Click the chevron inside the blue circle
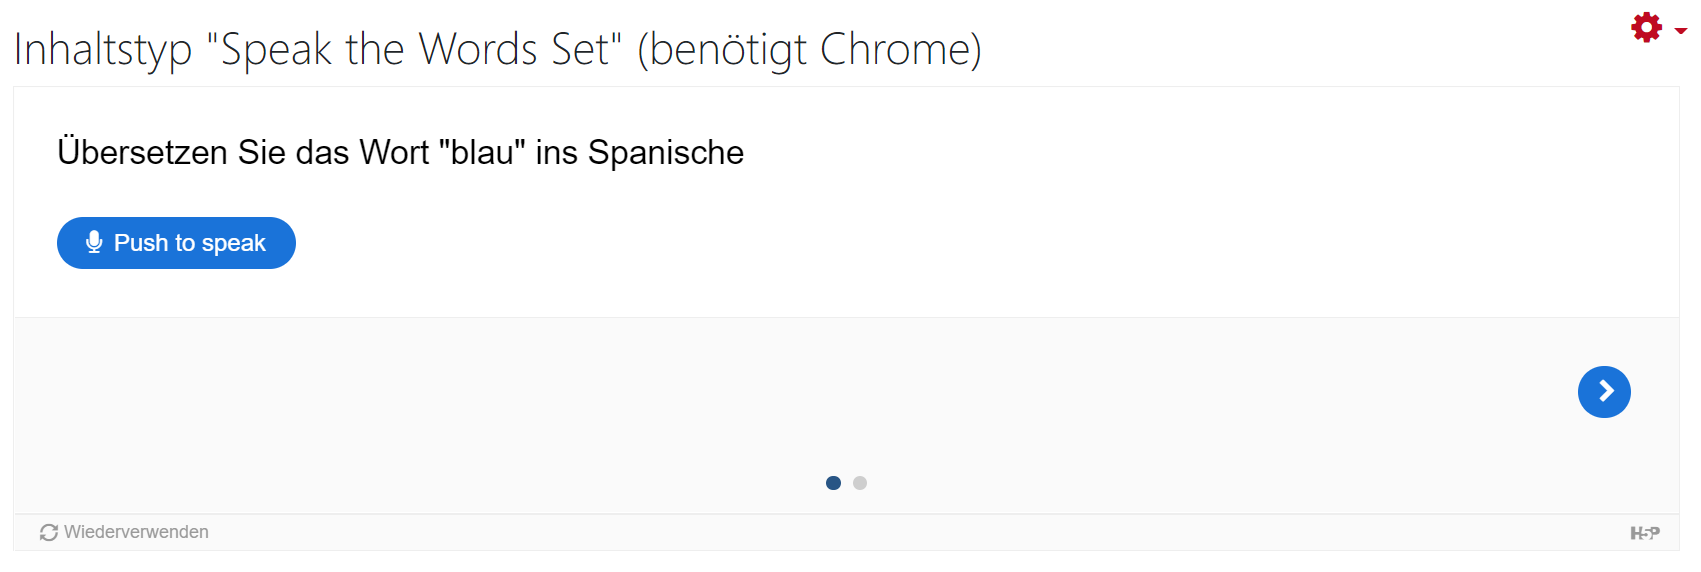The height and width of the screenshot is (572, 1701). tap(1606, 391)
